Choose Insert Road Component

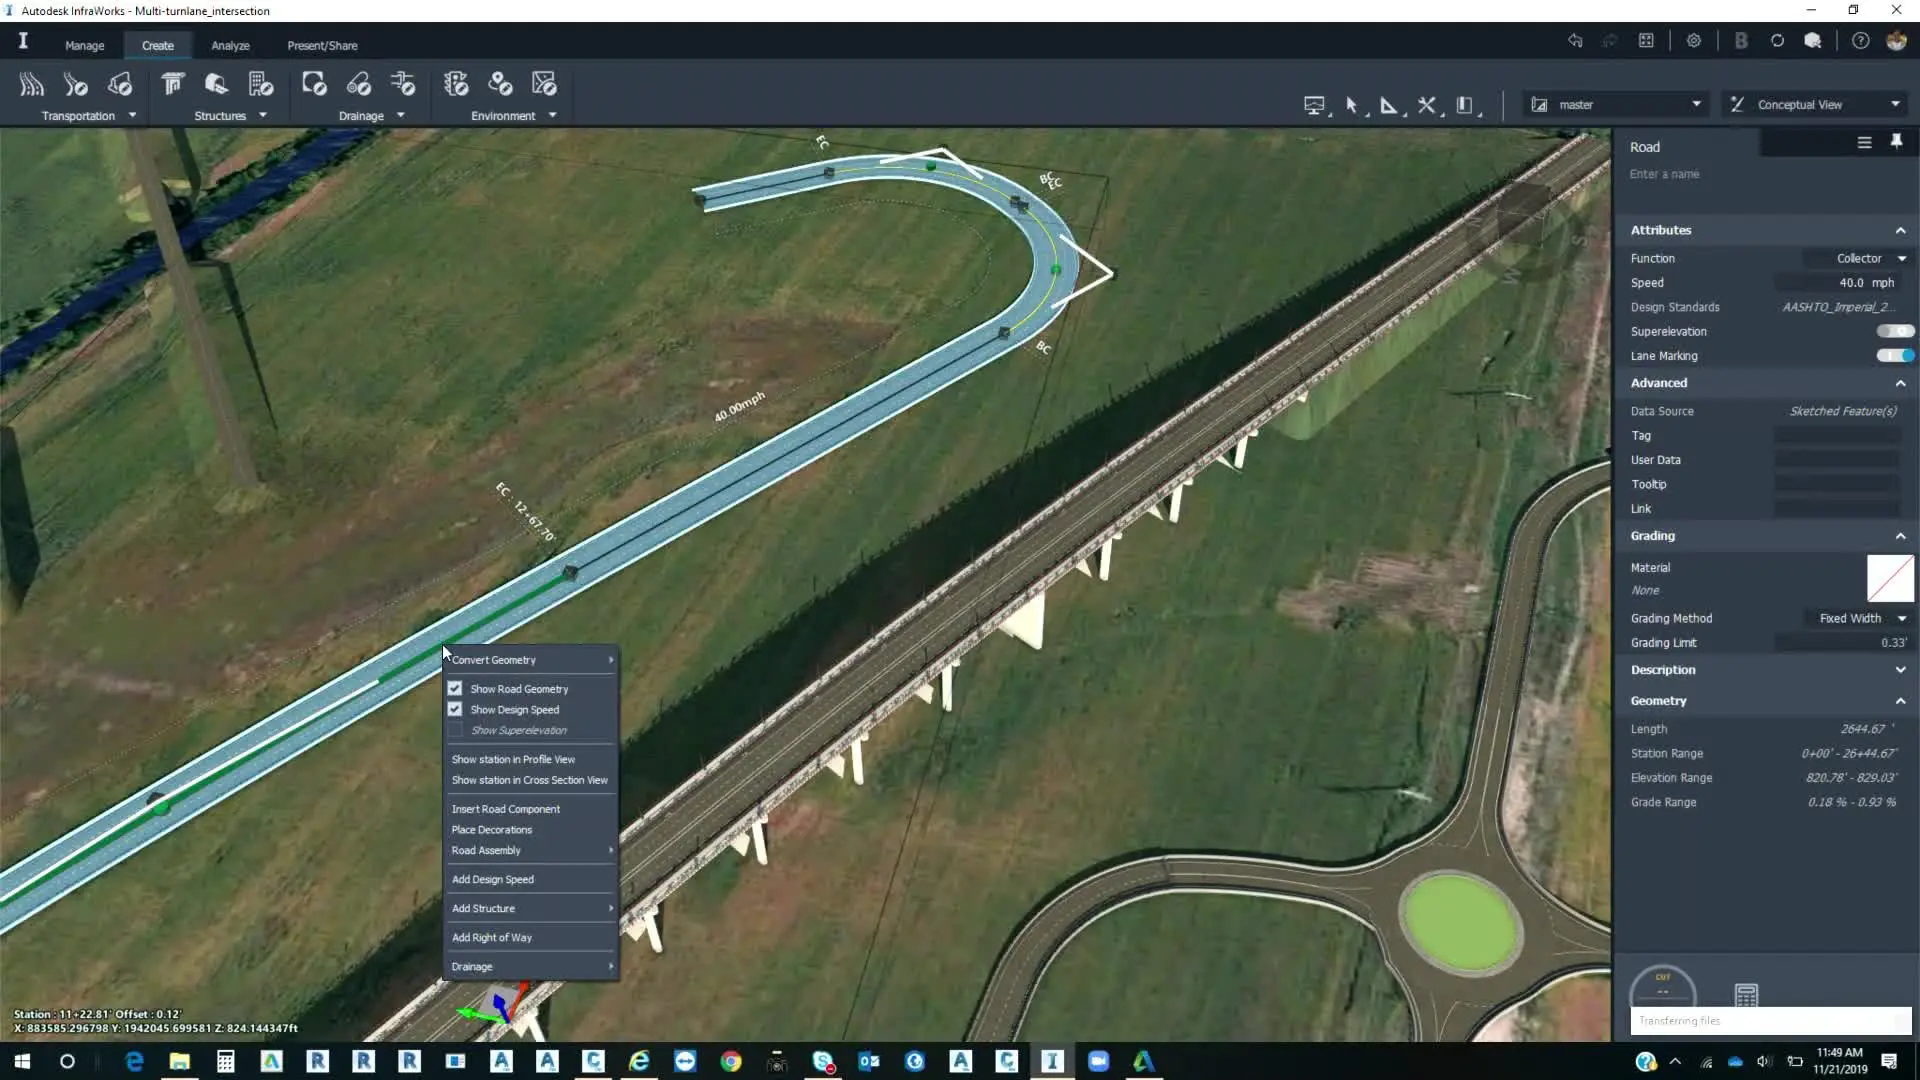531,809
